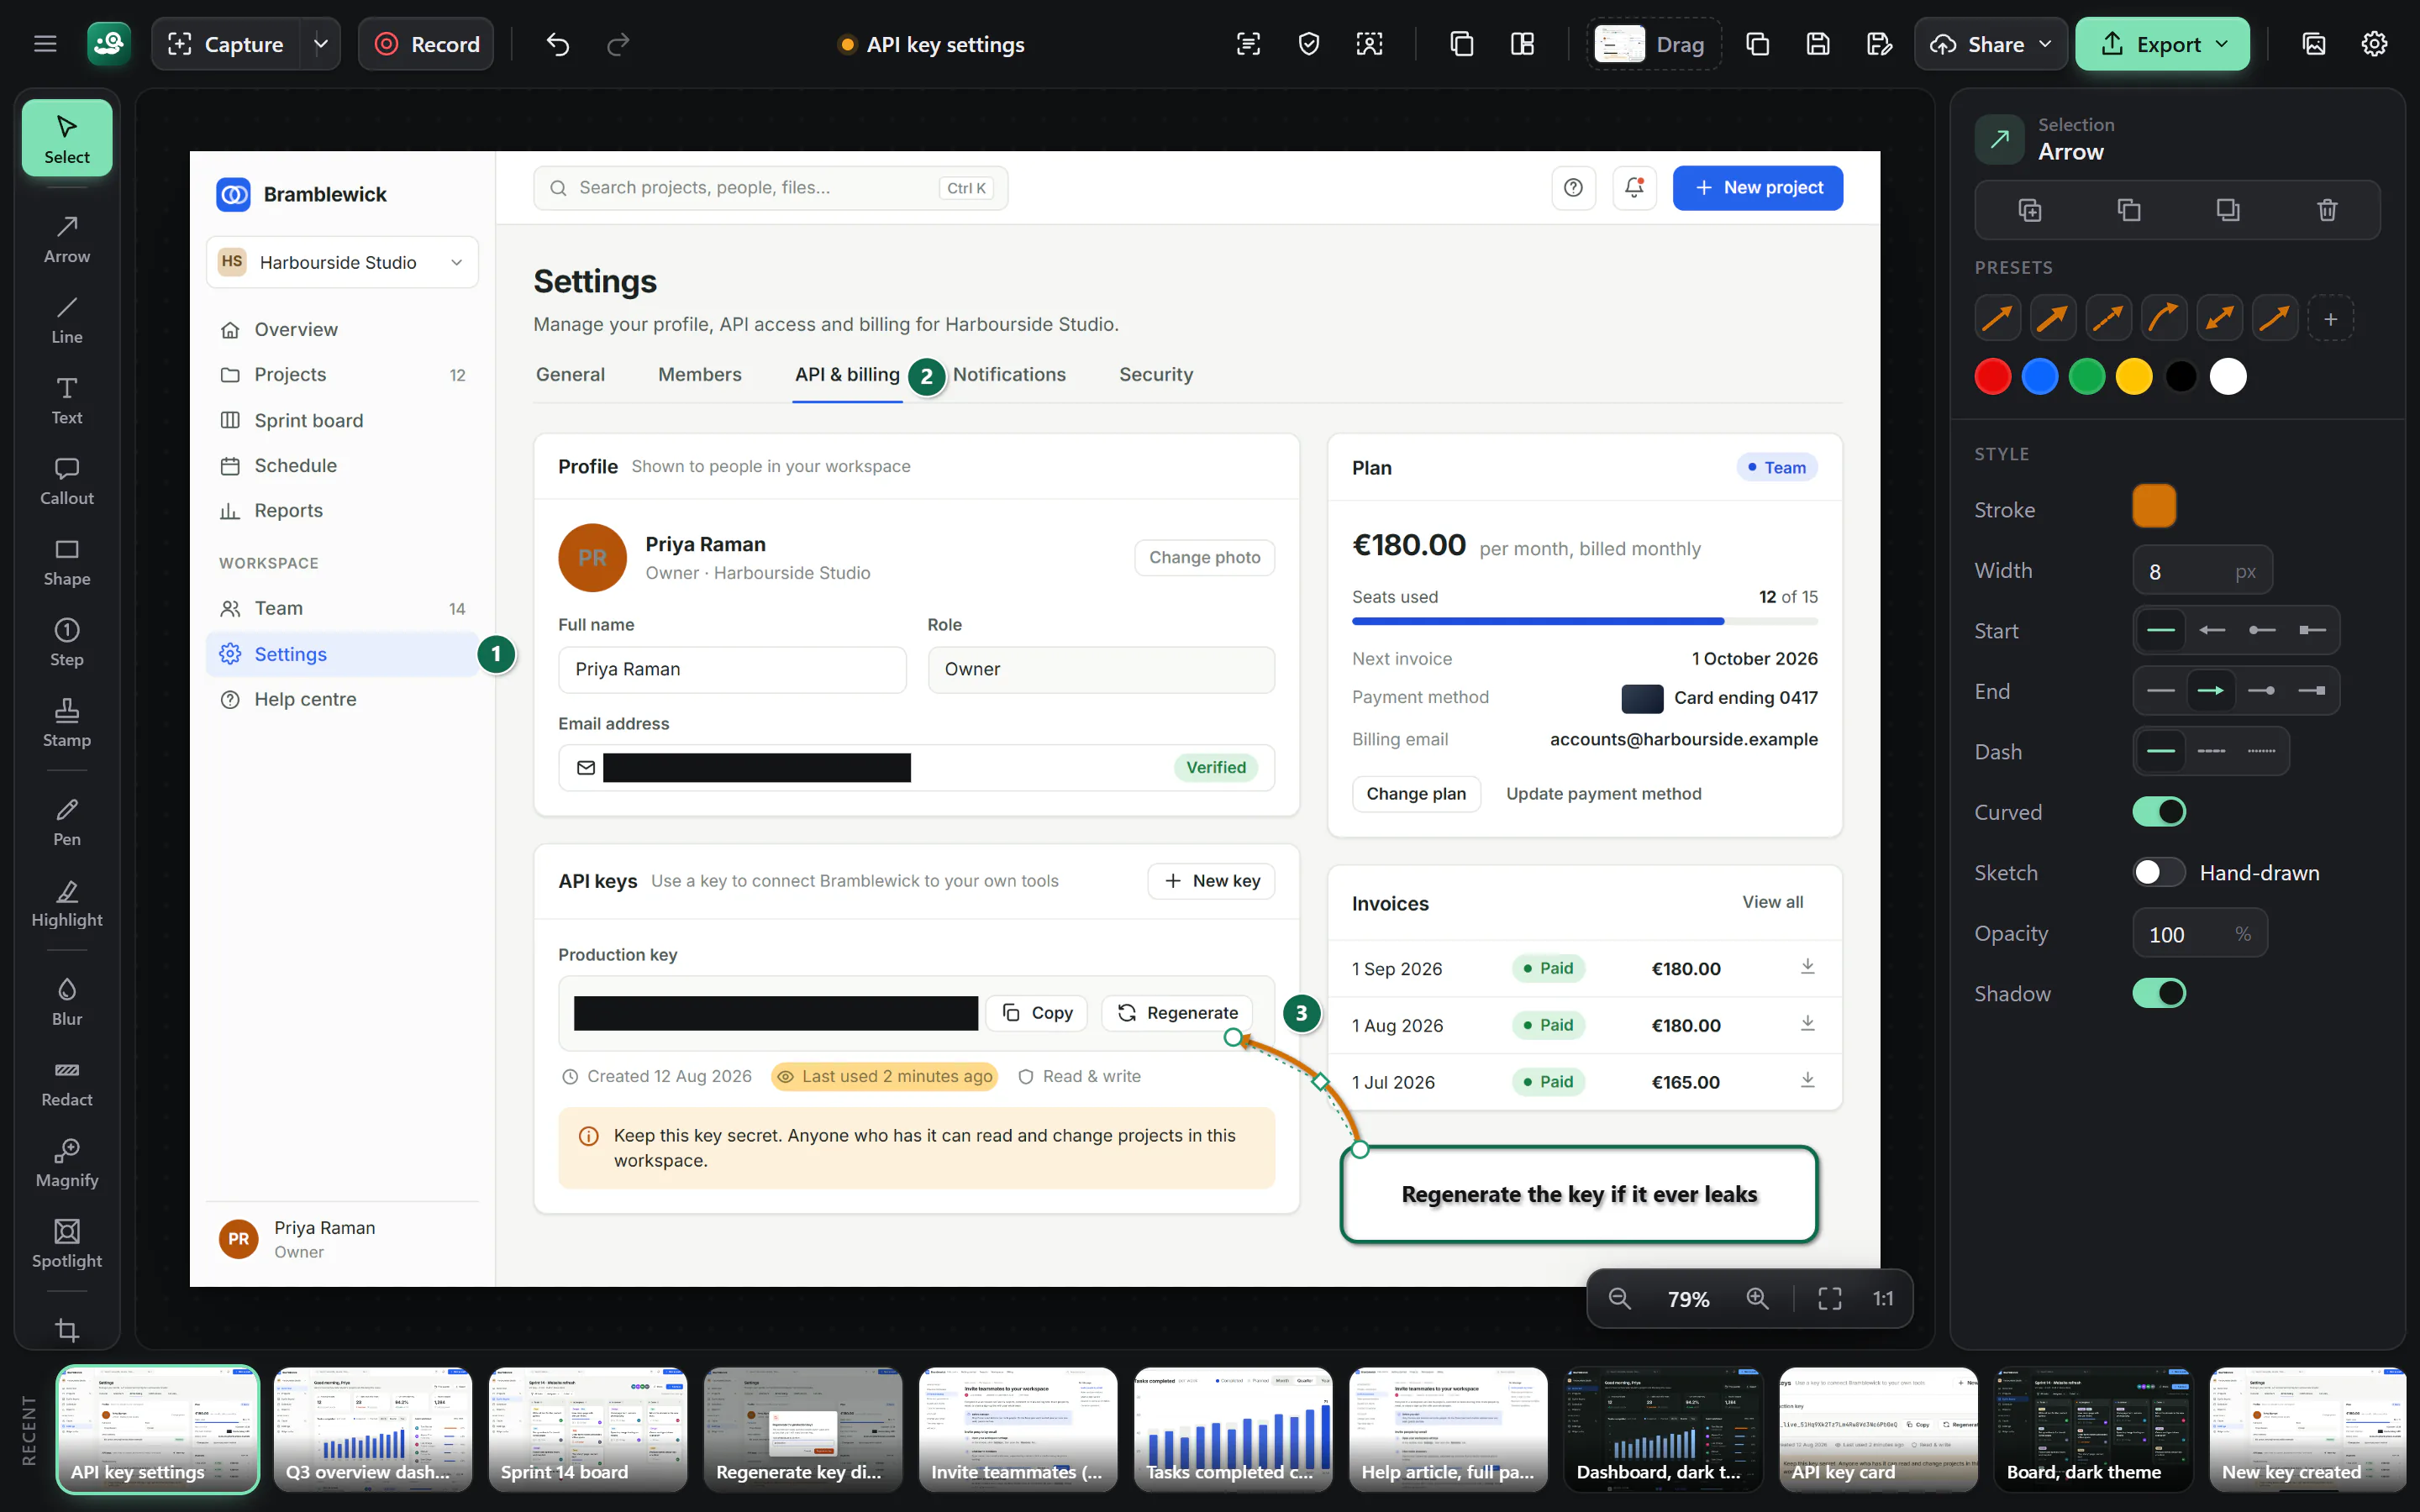Select the Spotlight tool

coord(67,1244)
